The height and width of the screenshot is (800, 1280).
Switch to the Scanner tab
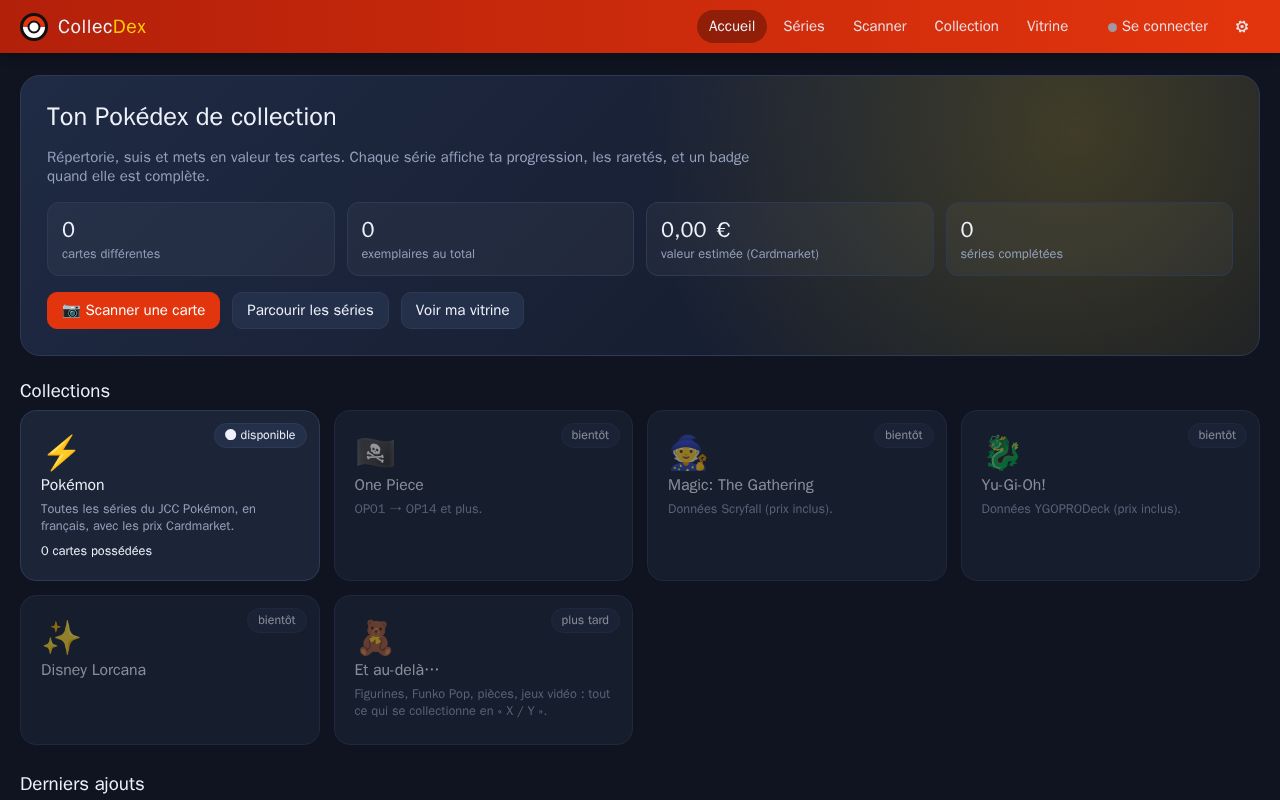[880, 27]
